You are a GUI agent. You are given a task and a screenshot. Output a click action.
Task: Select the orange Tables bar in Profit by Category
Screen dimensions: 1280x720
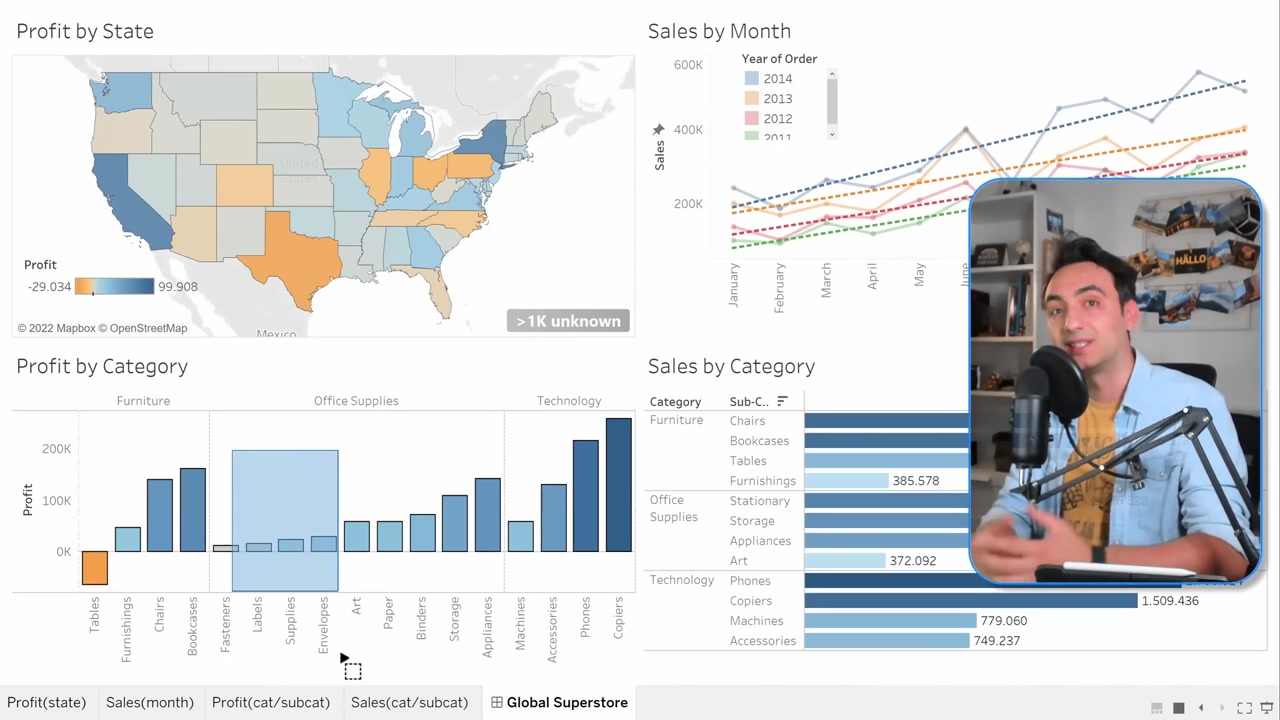pos(95,568)
